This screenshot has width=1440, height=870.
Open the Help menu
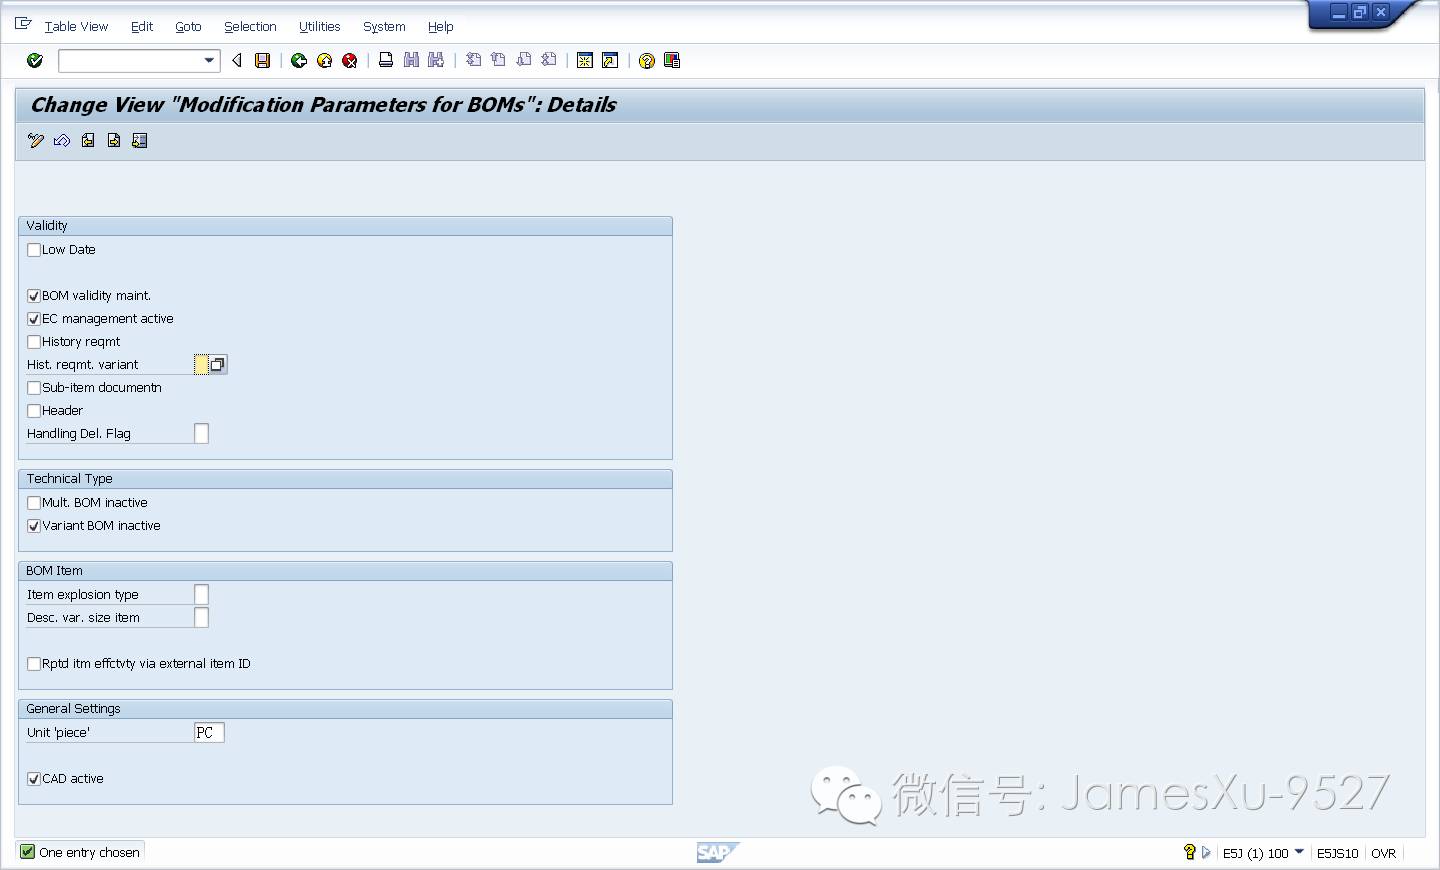point(441,27)
